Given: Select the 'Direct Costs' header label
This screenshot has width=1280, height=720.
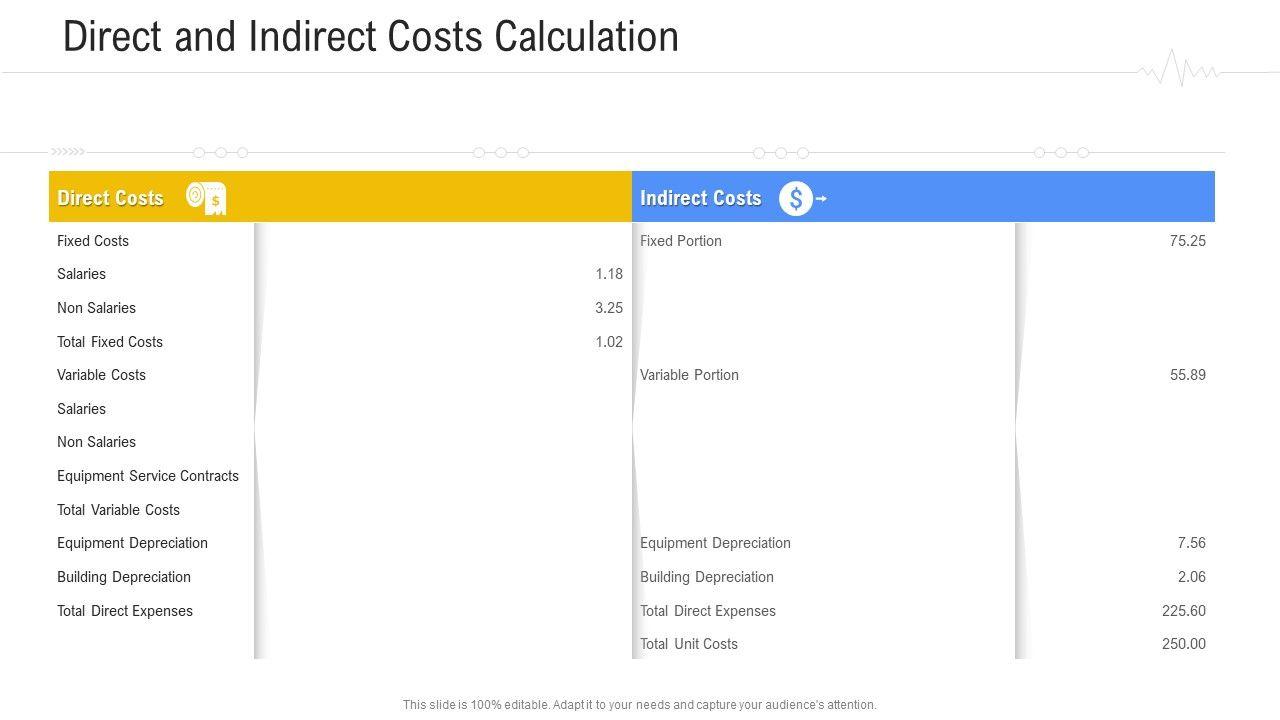Looking at the screenshot, I should pyautogui.click(x=110, y=198).
